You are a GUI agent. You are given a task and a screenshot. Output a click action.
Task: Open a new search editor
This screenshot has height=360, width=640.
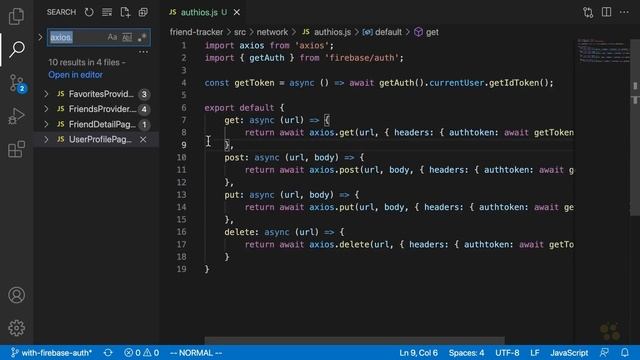pos(125,12)
